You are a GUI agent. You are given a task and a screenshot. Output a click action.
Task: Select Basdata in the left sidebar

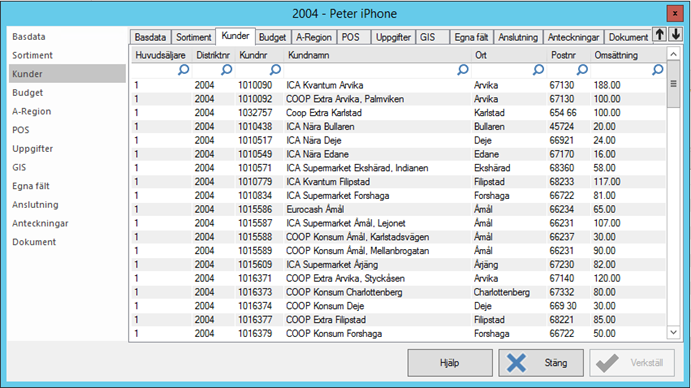coord(67,37)
